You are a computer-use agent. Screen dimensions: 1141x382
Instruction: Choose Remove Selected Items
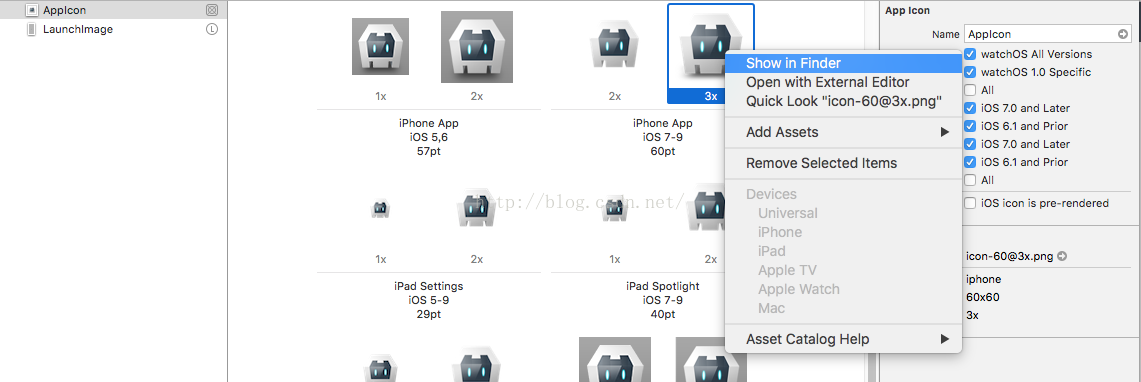pyautogui.click(x=843, y=163)
